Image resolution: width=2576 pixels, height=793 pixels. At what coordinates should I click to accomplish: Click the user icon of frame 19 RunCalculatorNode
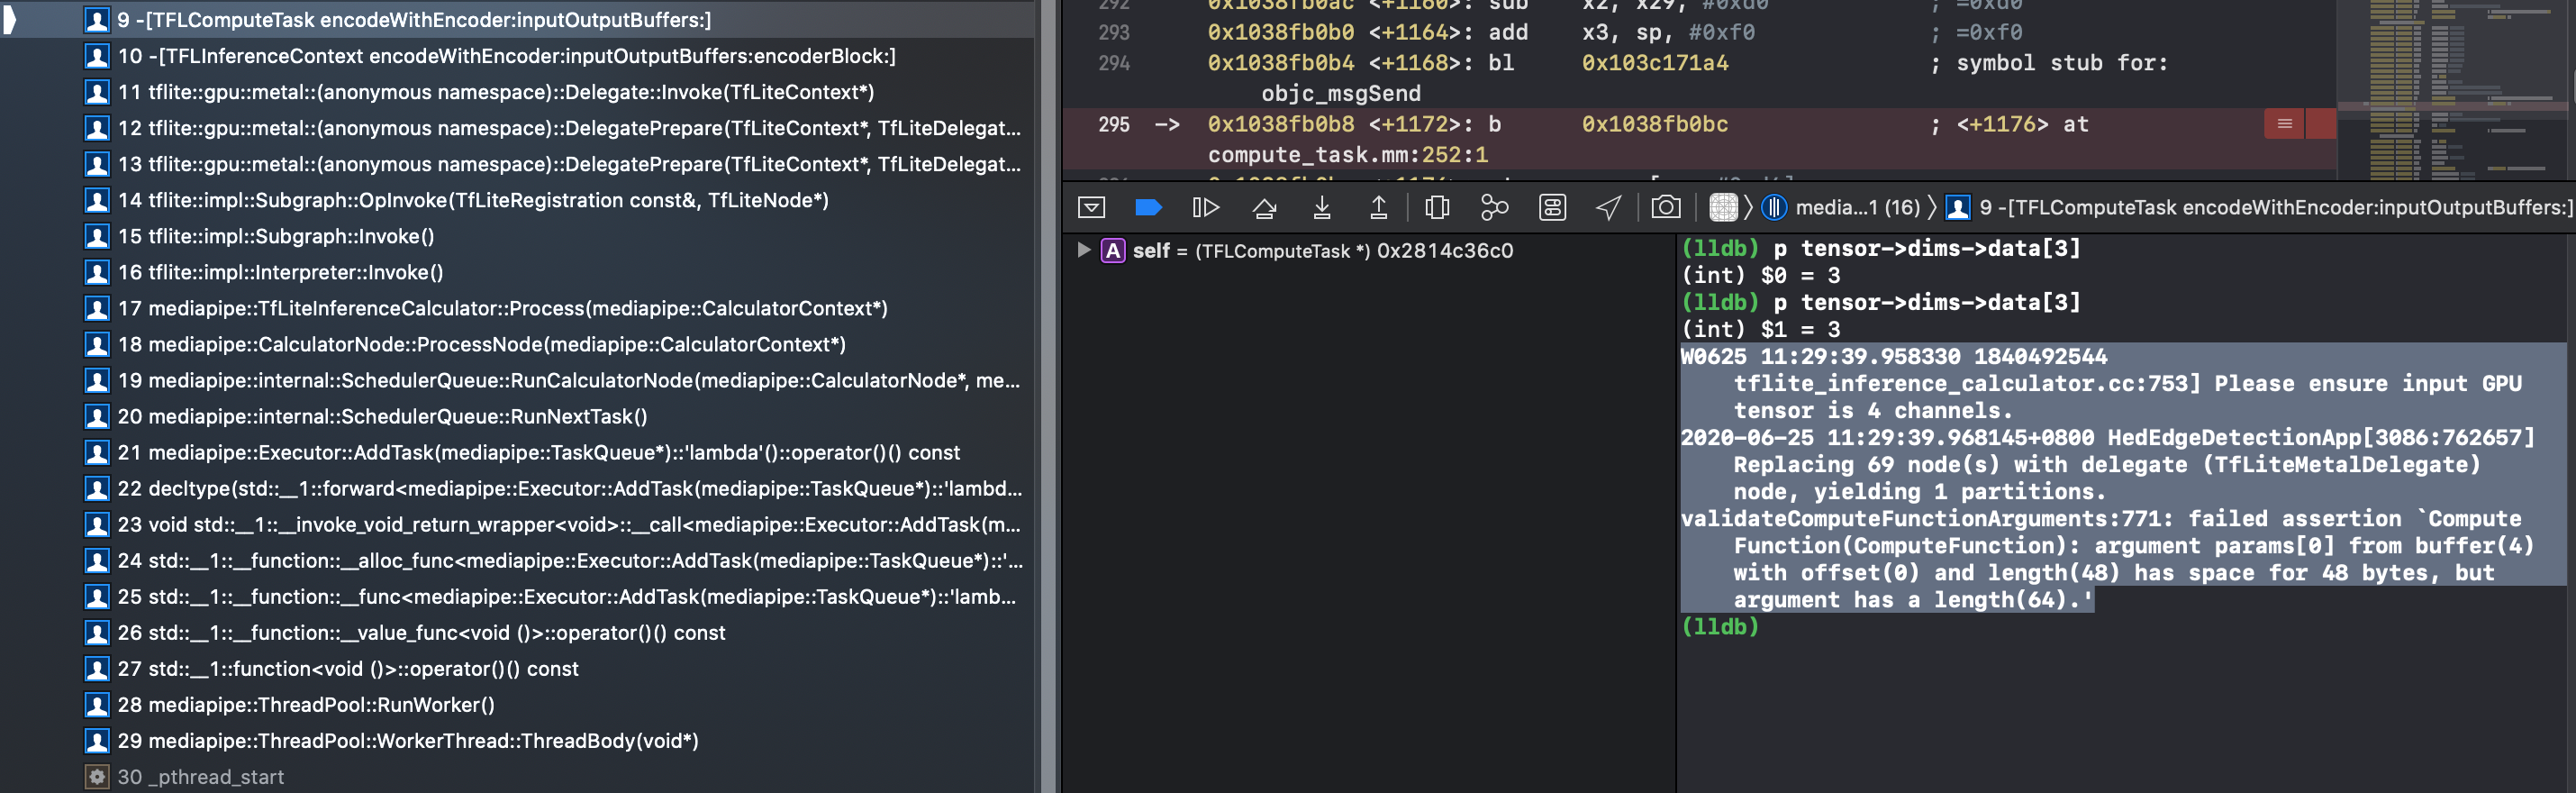pyautogui.click(x=96, y=380)
